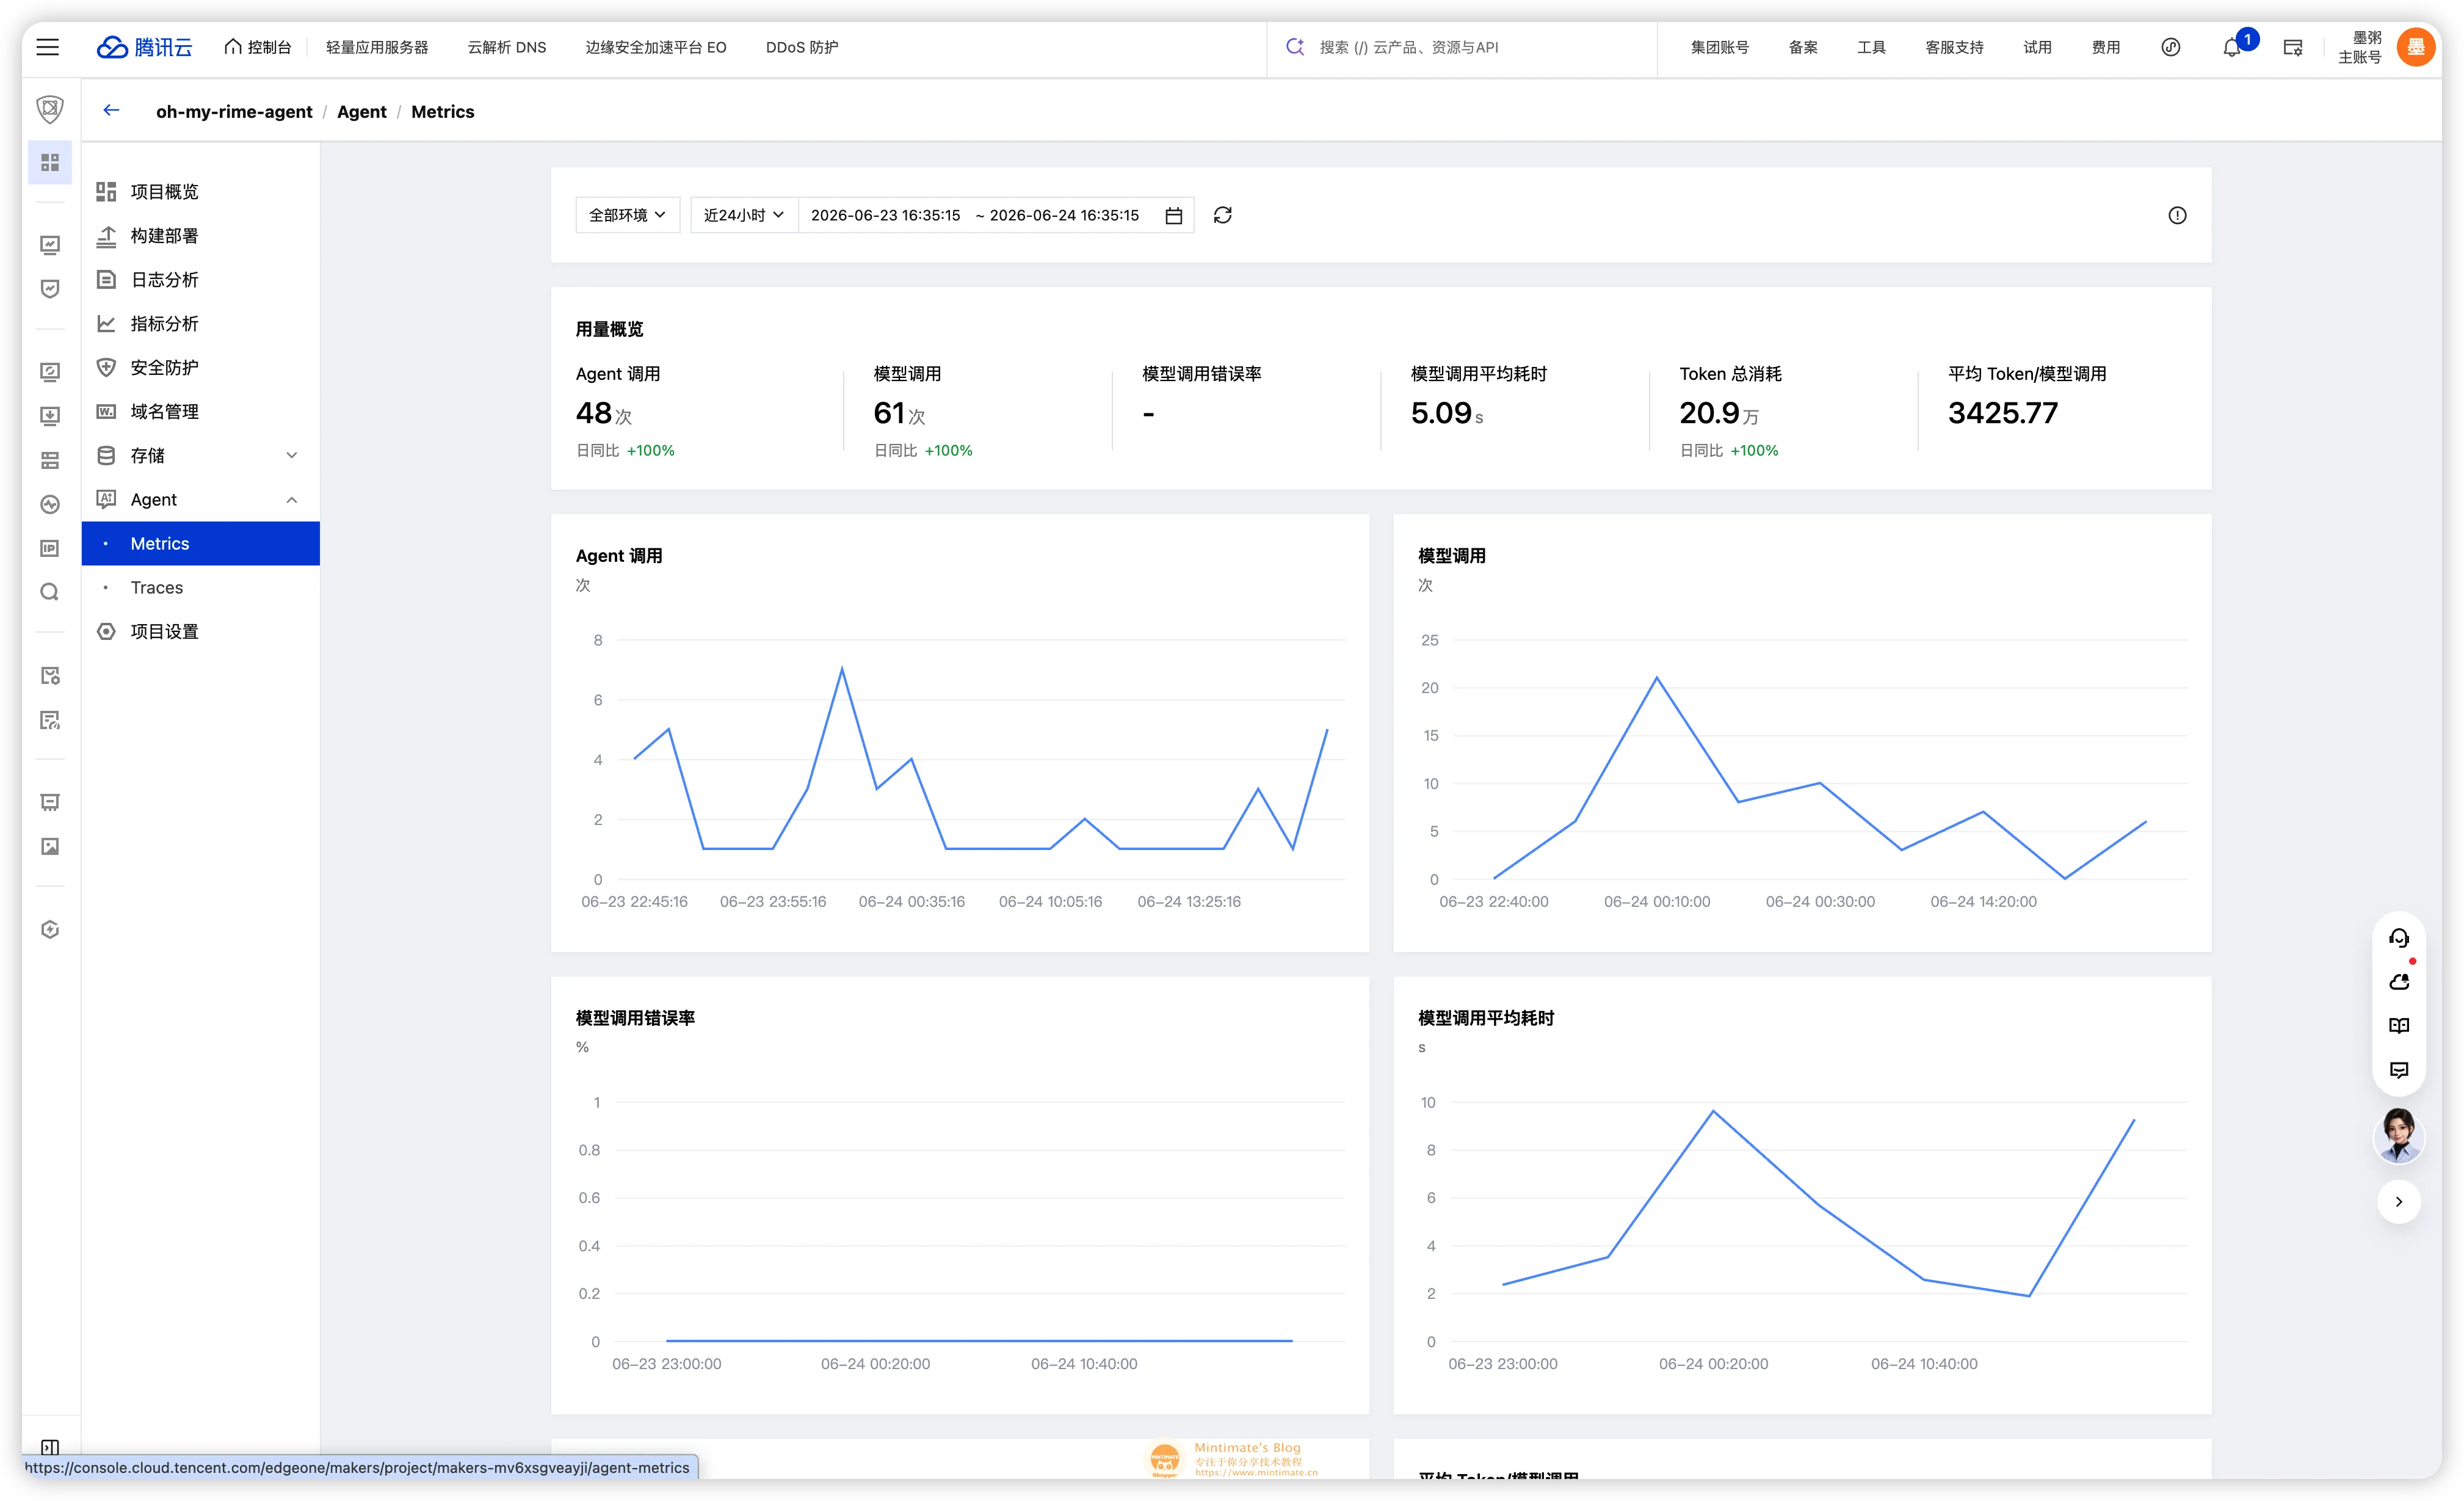The image size is (2464, 1501).
Task: Click the Tencent Cloud logo
Action: [x=144, y=47]
